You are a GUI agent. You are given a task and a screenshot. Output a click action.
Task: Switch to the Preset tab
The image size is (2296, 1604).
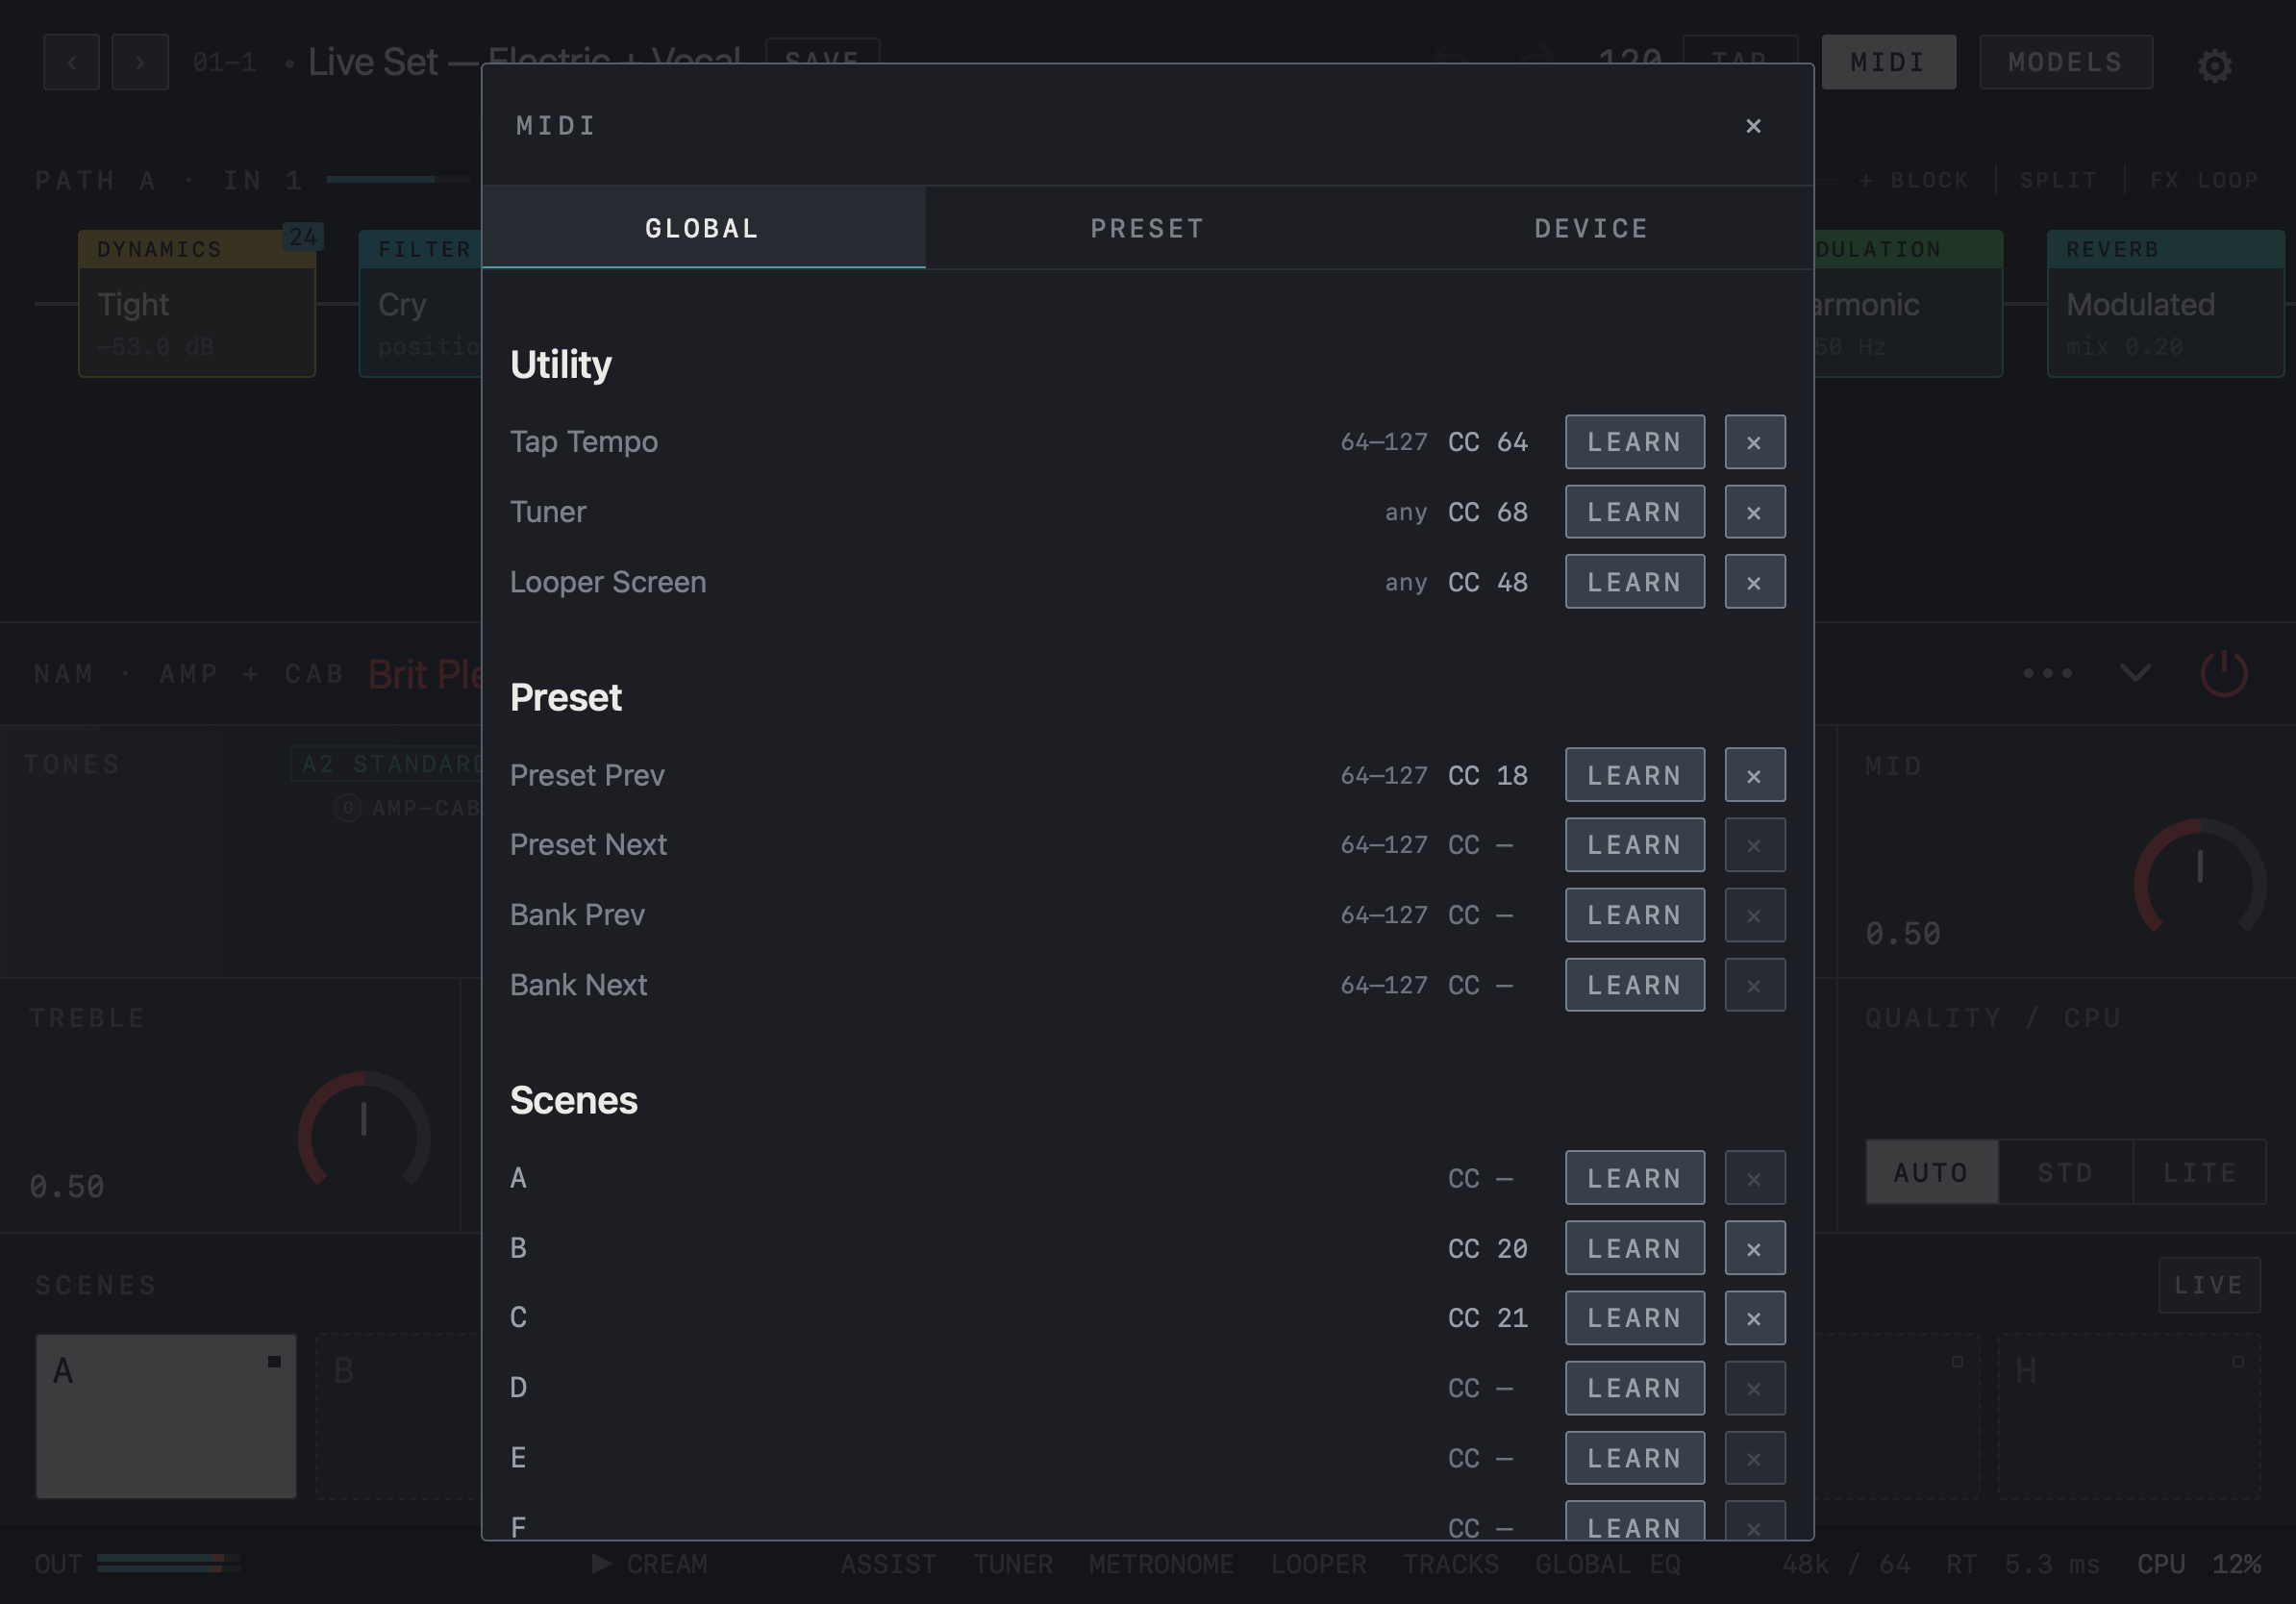coord(1147,228)
